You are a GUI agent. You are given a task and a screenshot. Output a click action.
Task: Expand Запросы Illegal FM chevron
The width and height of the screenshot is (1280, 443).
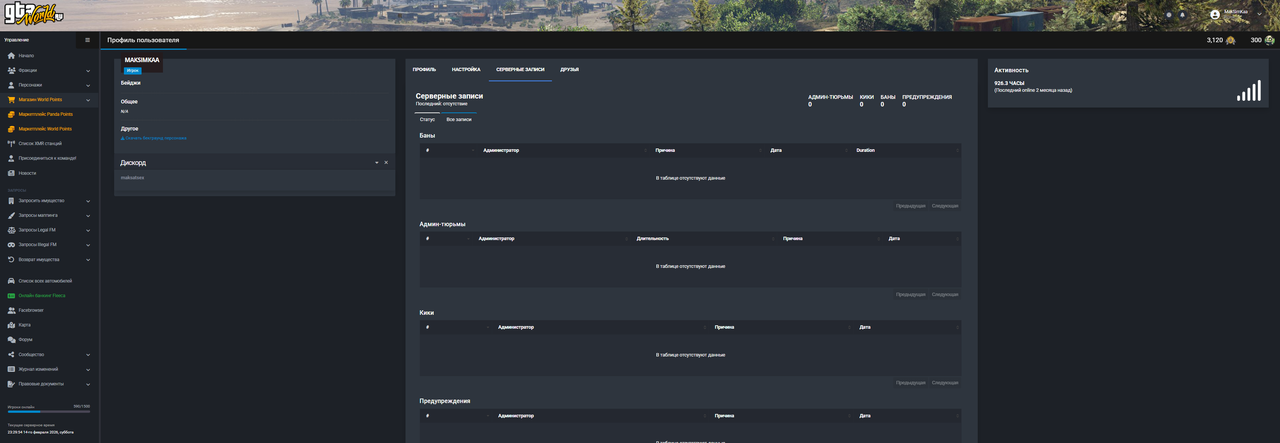click(x=88, y=245)
